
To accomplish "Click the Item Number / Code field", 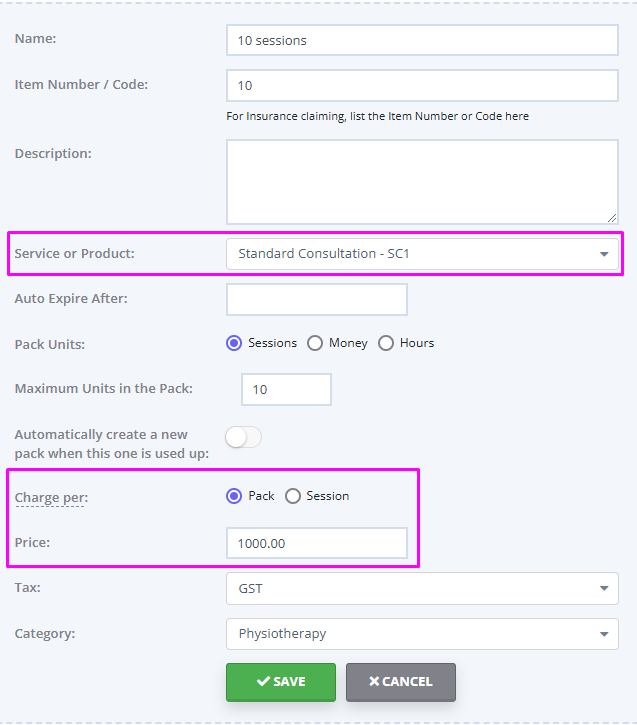I will click(422, 86).
